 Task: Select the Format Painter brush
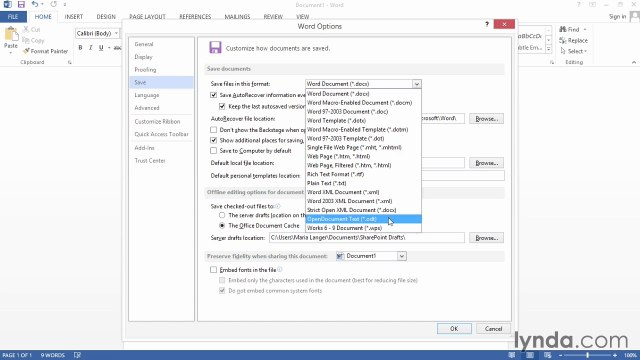click(26, 51)
